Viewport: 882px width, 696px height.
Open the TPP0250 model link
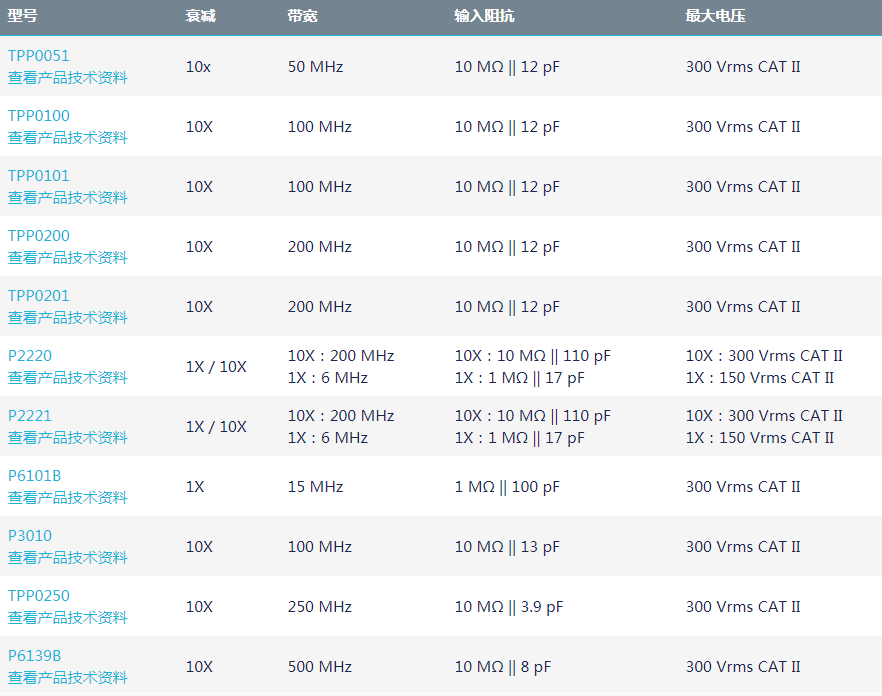39,596
